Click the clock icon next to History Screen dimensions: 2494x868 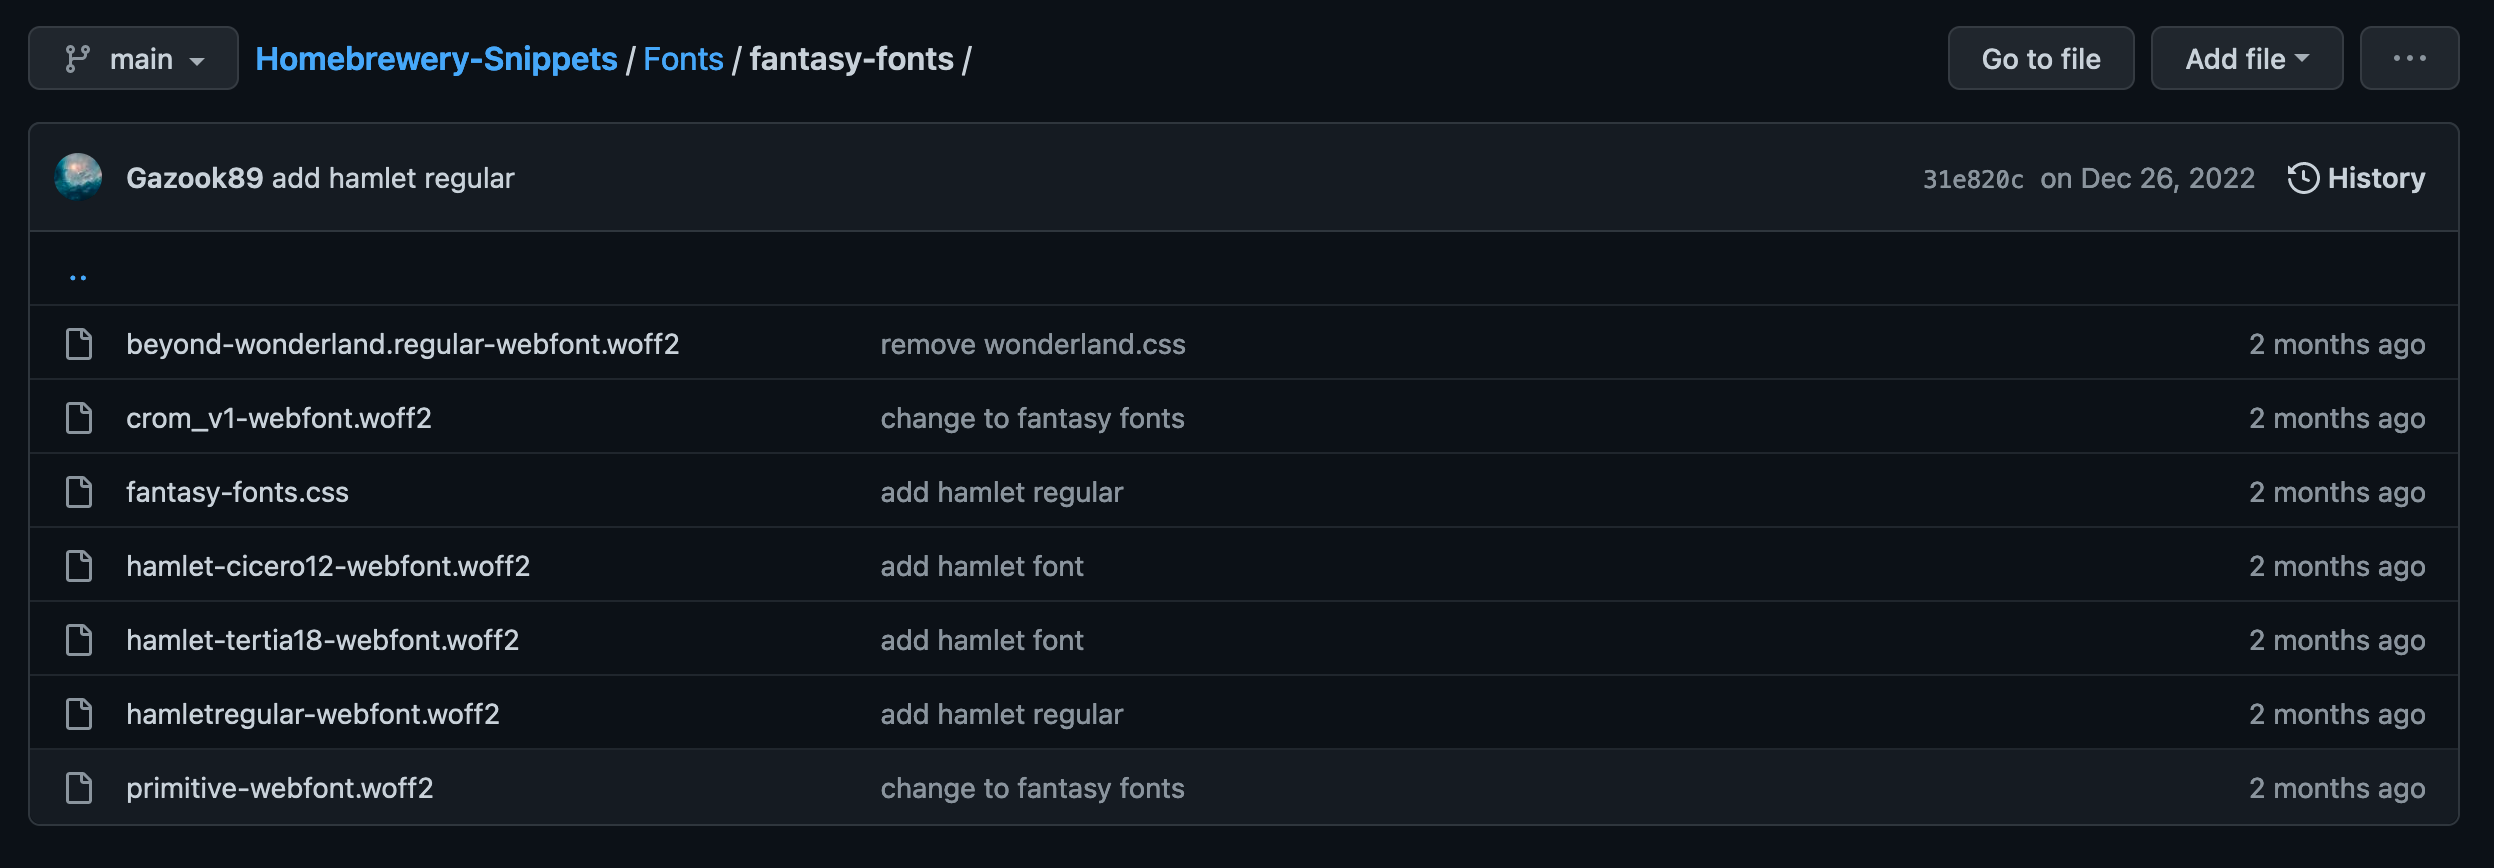[2303, 178]
